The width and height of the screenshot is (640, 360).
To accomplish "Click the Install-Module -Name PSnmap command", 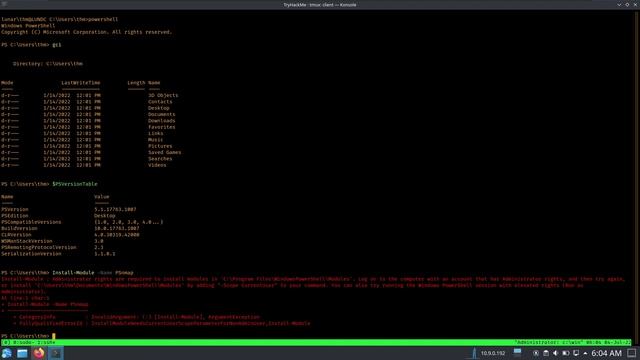I will click(93, 273).
